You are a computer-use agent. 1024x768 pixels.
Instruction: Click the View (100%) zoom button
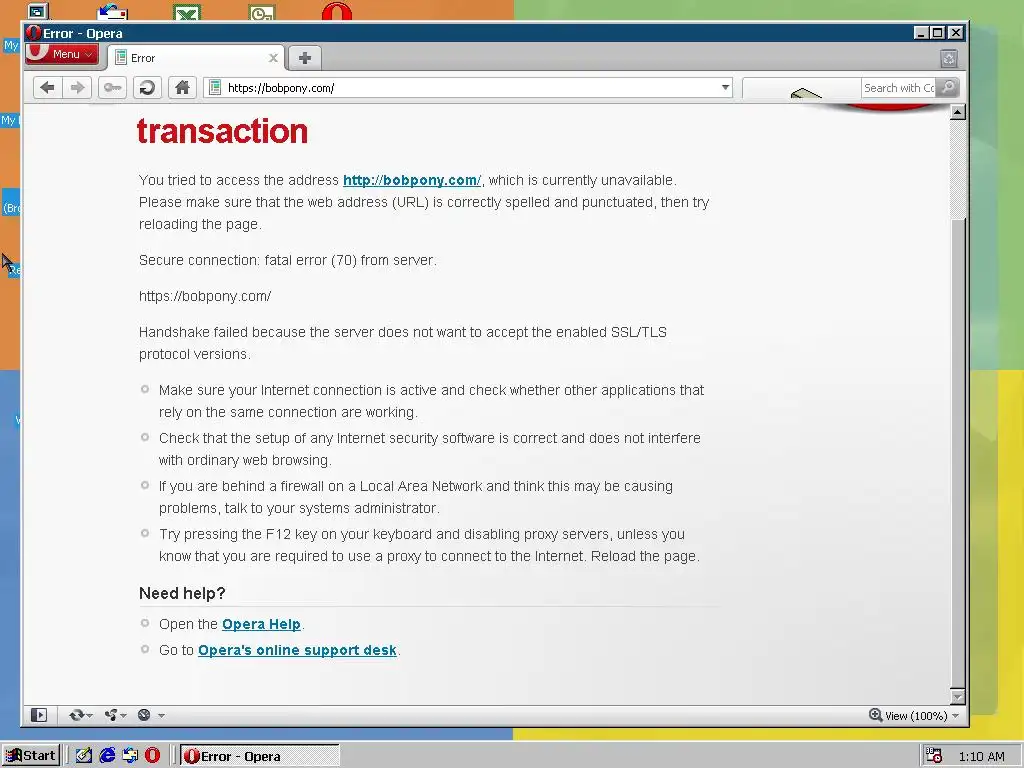click(x=908, y=716)
